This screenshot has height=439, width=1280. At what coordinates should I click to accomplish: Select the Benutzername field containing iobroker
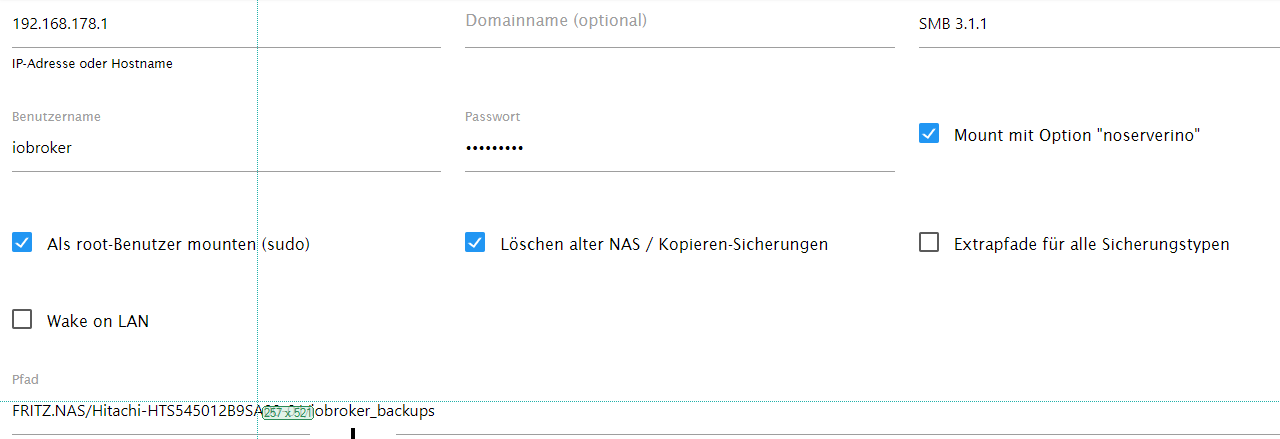coord(226,148)
